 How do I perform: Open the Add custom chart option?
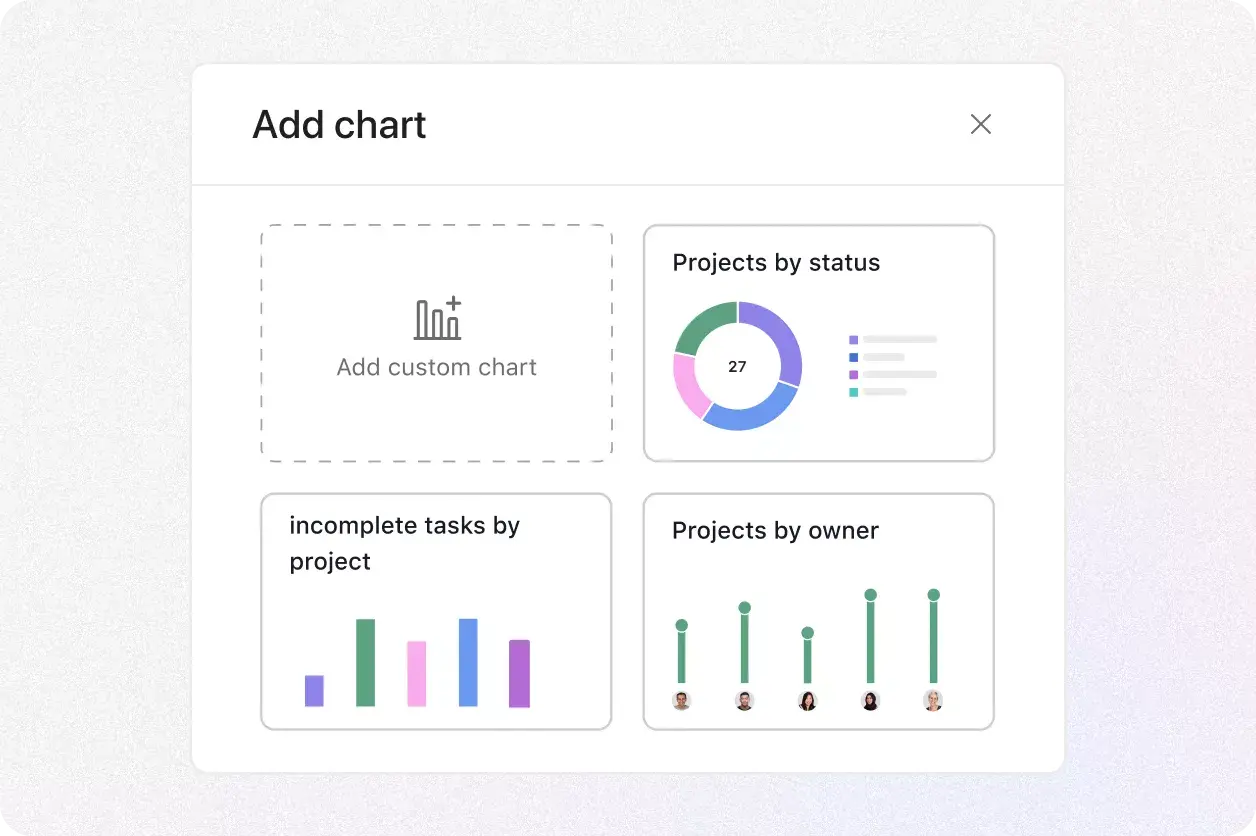tap(437, 343)
